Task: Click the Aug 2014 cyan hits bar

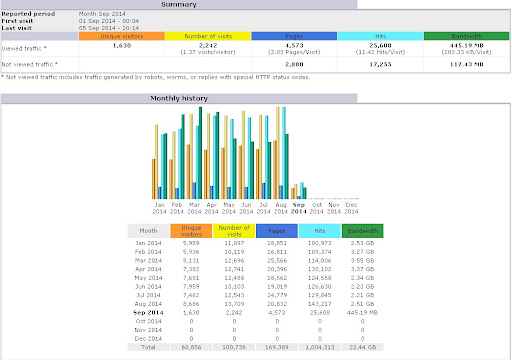Action: point(284,153)
